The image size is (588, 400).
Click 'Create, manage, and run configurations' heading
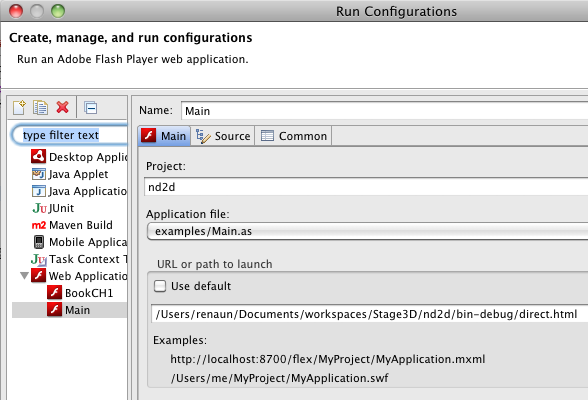pos(130,38)
